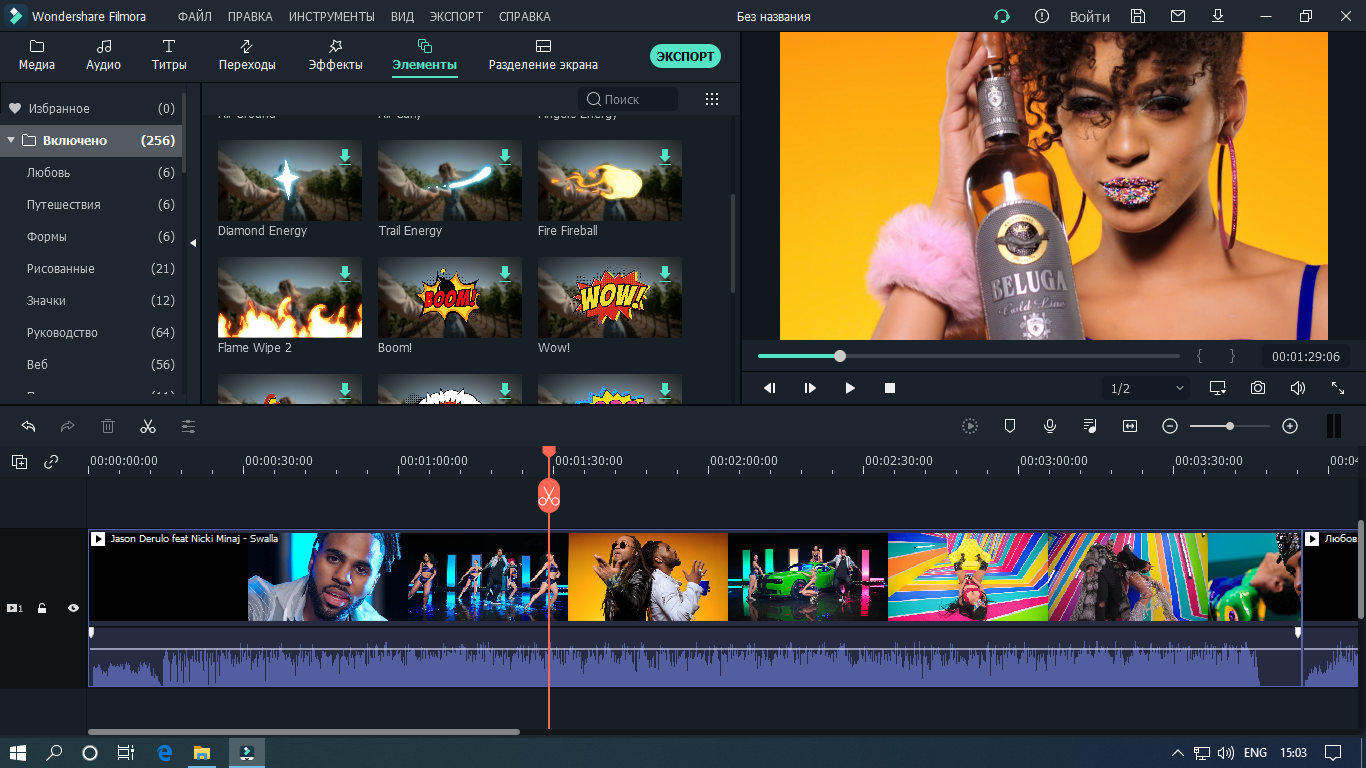Toggle track 1 visibility eye icon

click(x=73, y=608)
